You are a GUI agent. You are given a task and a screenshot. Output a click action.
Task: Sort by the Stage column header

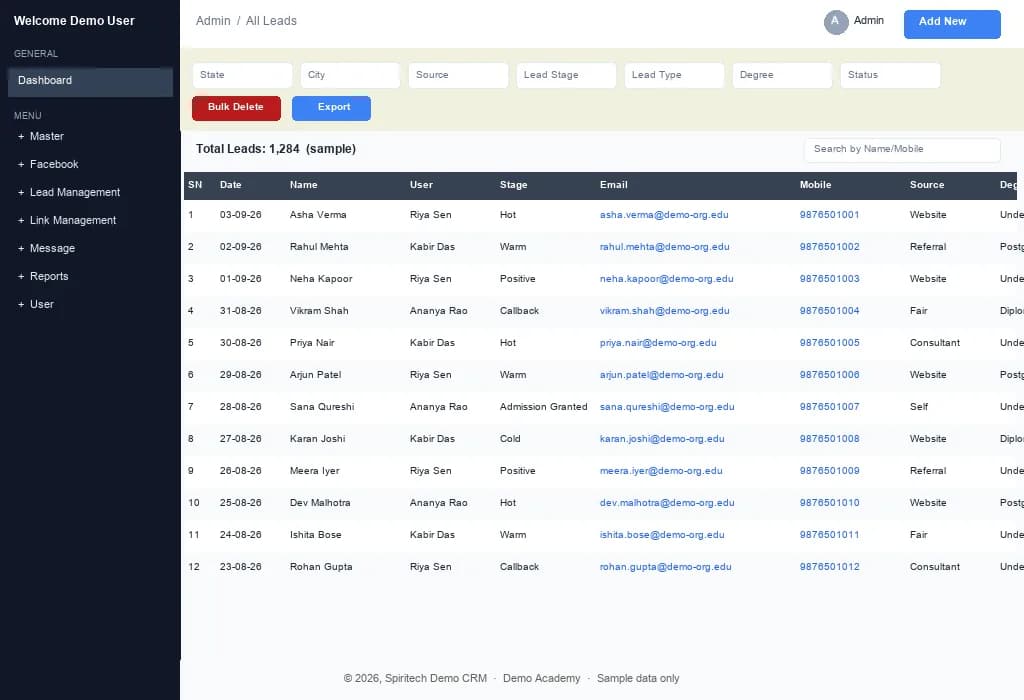(x=513, y=185)
